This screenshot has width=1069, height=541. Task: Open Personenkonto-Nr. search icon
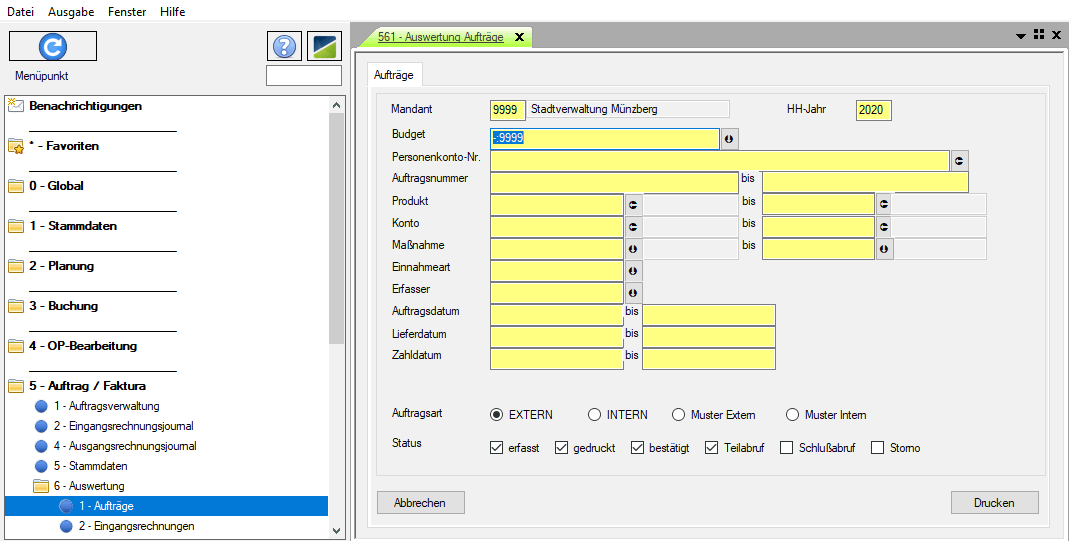pos(959,160)
